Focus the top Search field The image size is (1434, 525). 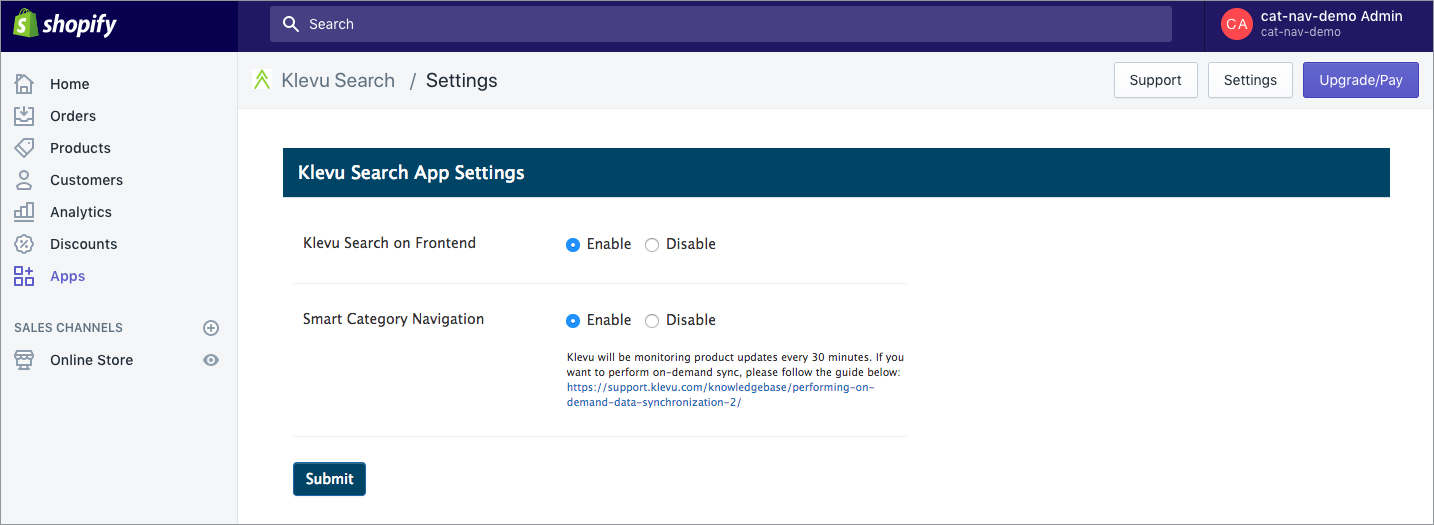coord(720,24)
